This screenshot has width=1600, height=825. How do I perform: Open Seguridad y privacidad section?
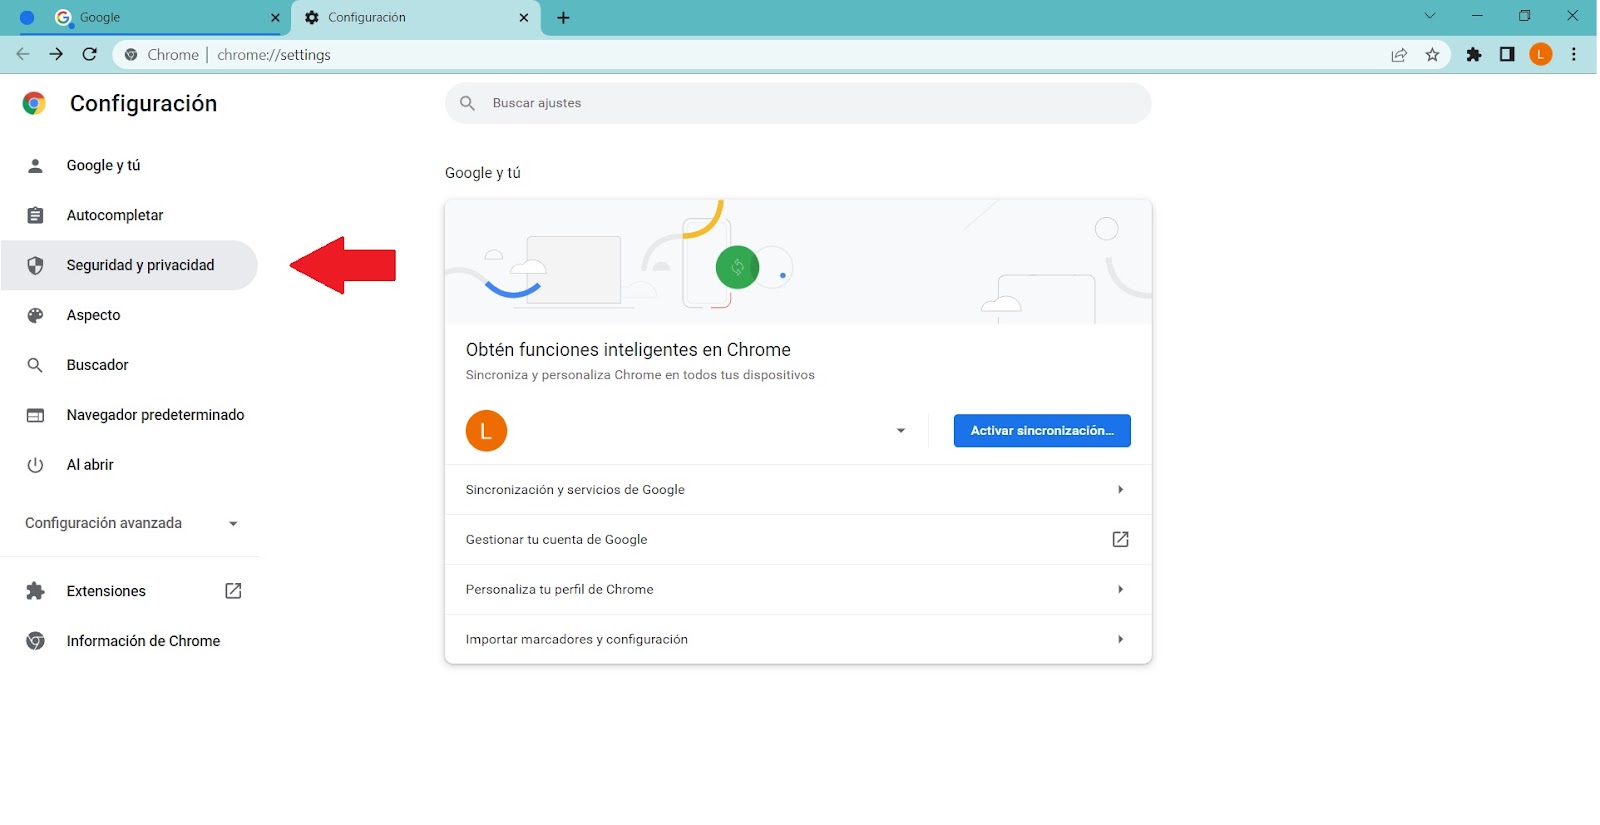(x=130, y=265)
